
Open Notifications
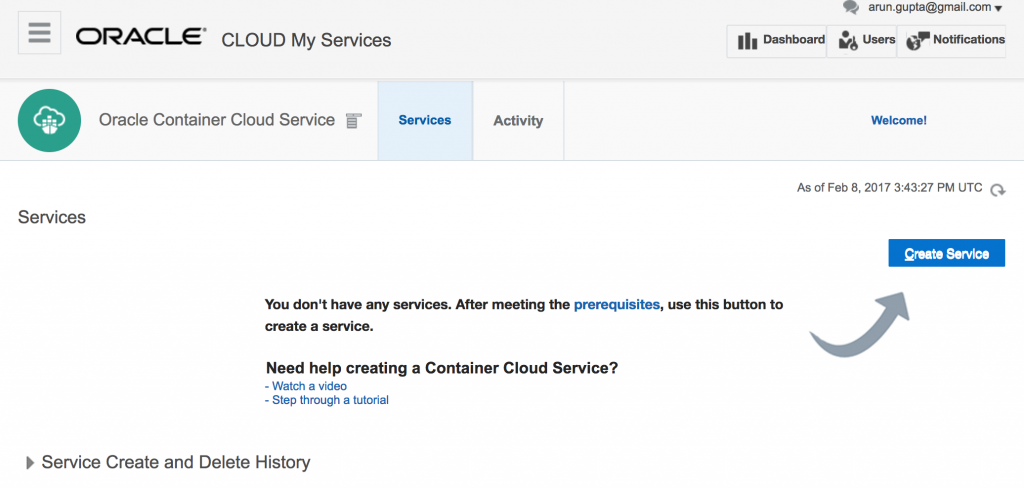point(952,41)
